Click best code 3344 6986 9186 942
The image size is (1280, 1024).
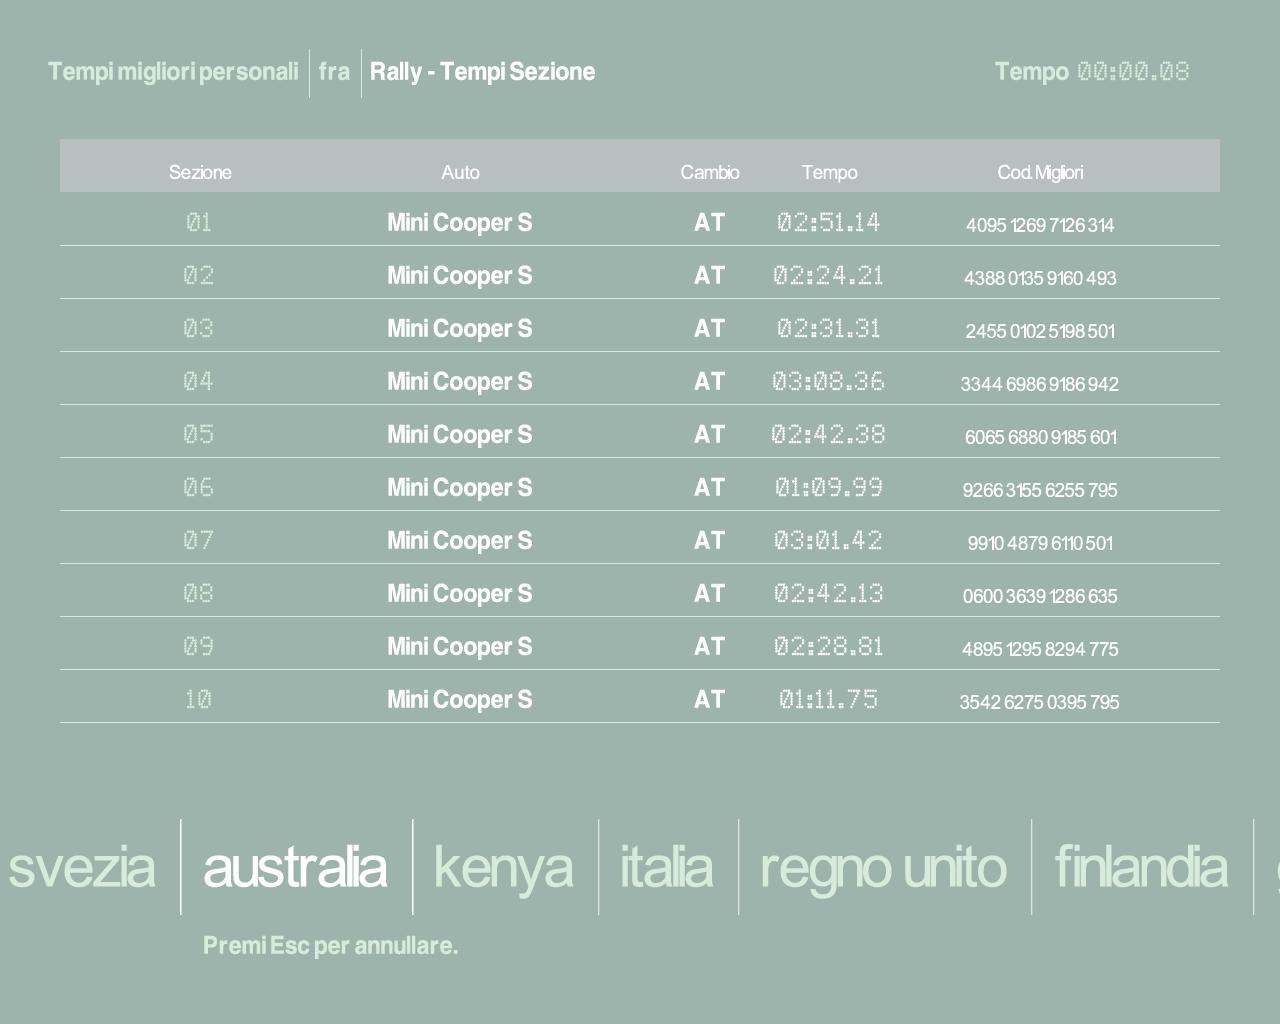(x=1039, y=384)
